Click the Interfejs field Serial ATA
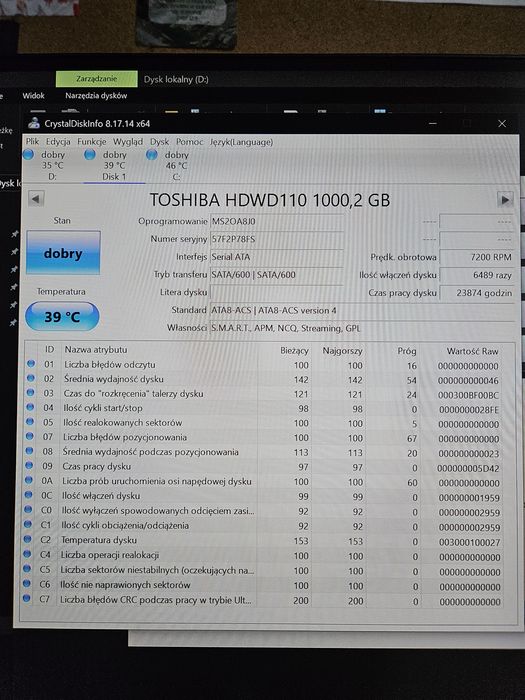 277,257
